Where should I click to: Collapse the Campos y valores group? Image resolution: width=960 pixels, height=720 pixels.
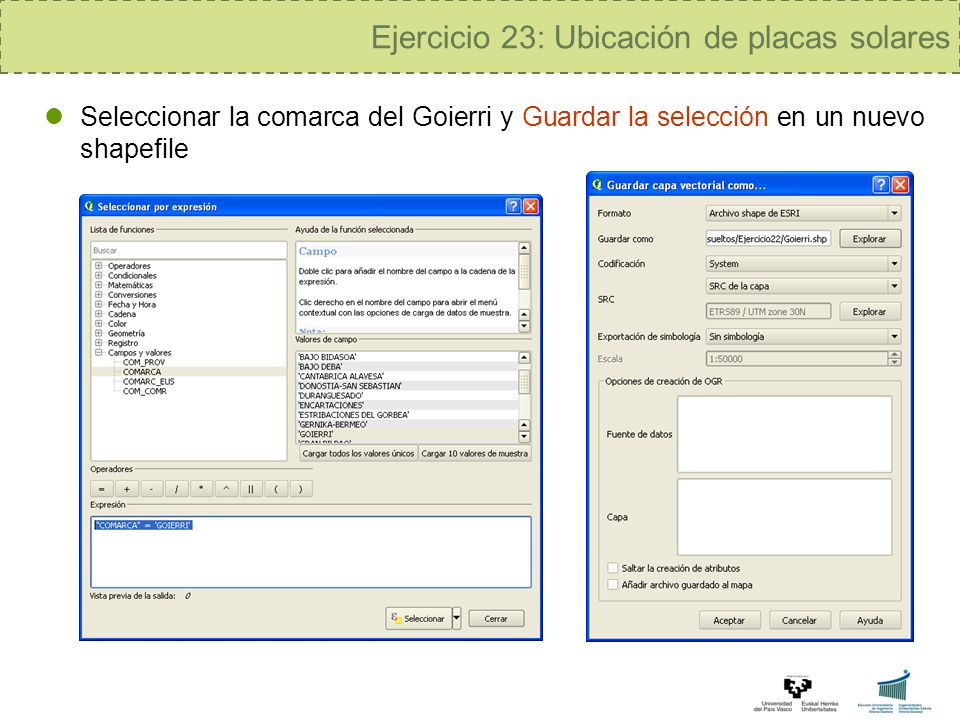99,353
